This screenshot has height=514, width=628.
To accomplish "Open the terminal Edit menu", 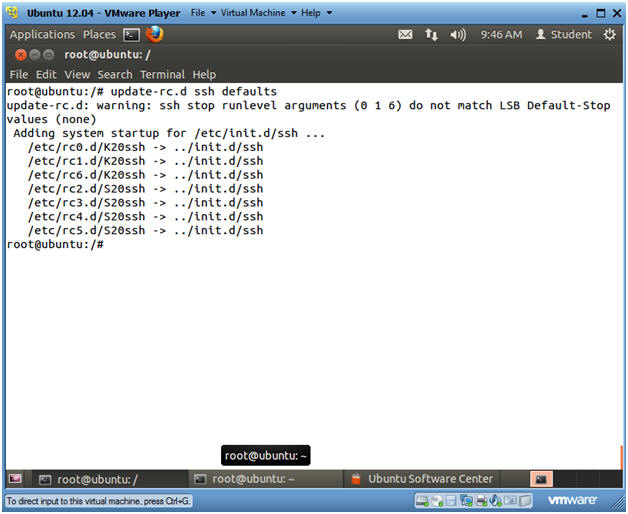I will (46, 75).
